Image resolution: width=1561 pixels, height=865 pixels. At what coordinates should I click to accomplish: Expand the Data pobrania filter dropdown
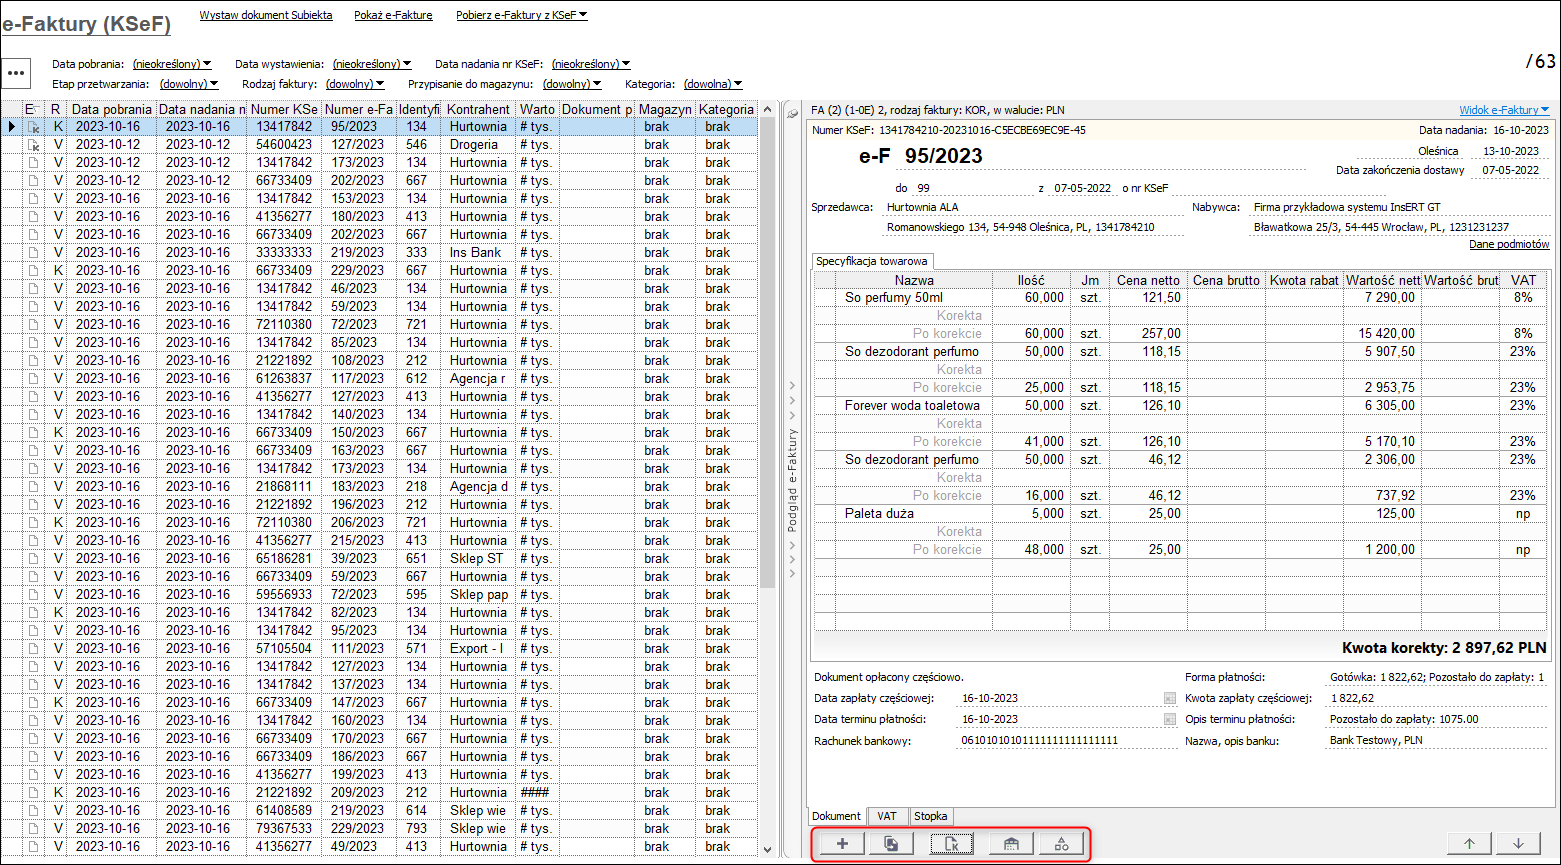pyautogui.click(x=171, y=64)
